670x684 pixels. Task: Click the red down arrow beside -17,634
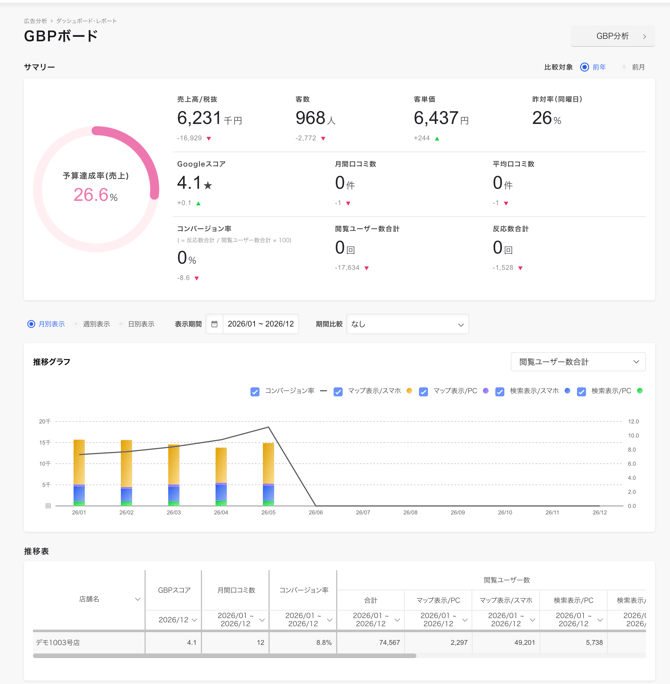click(366, 268)
